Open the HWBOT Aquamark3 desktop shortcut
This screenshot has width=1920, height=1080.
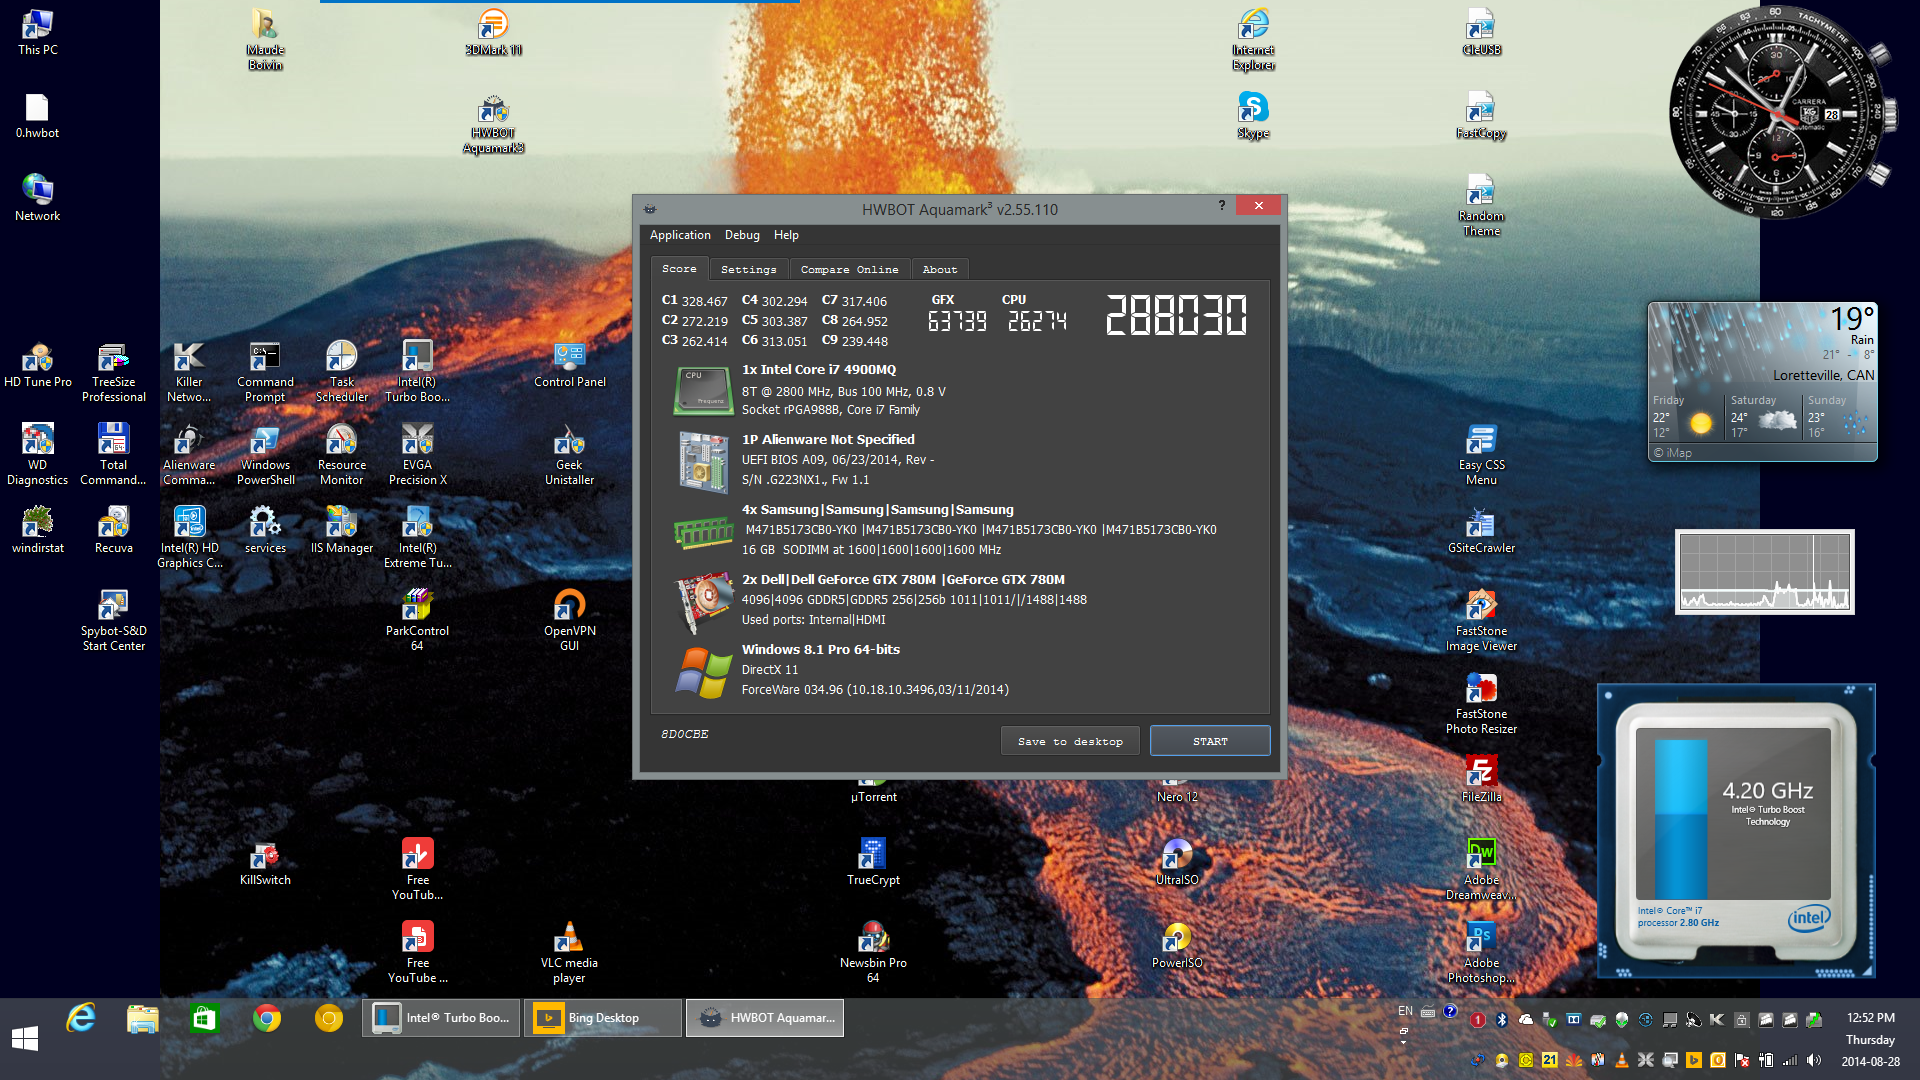[493, 124]
